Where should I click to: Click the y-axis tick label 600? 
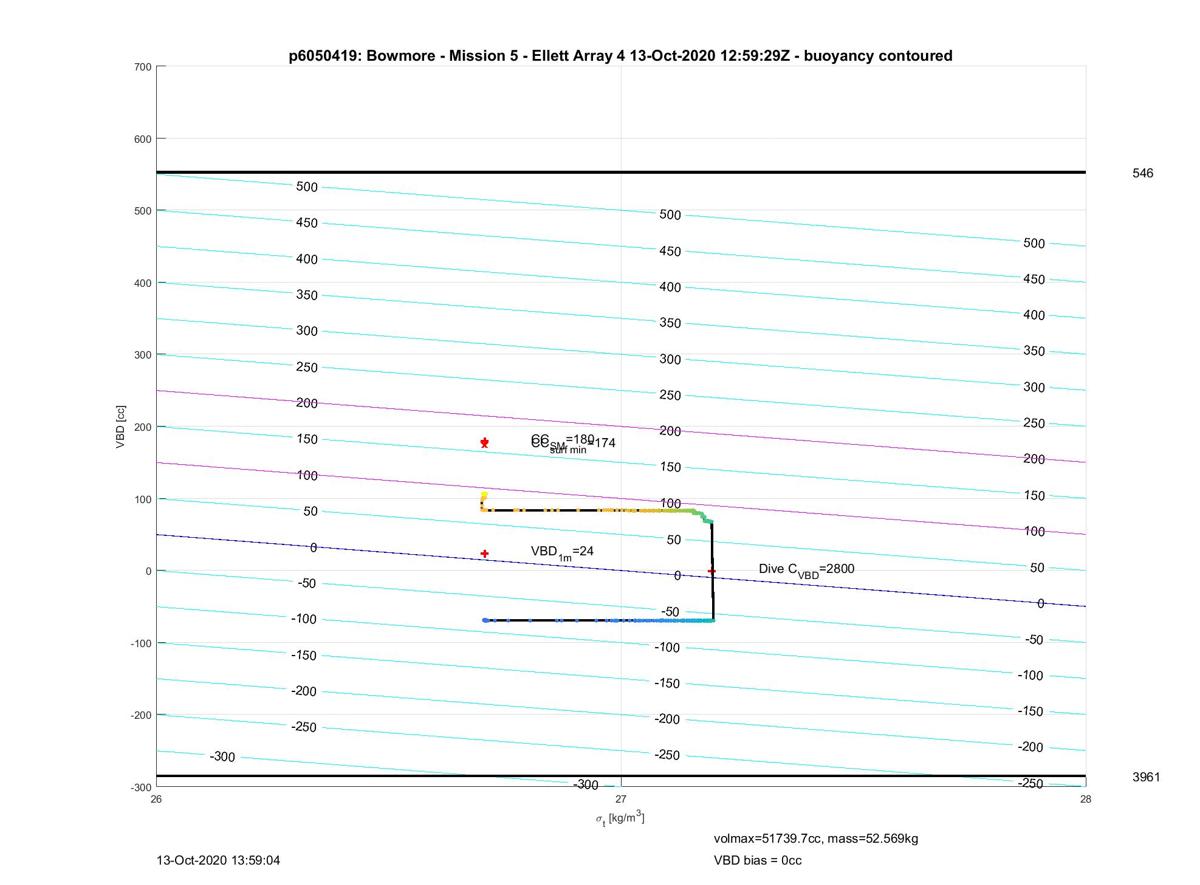(x=141, y=139)
